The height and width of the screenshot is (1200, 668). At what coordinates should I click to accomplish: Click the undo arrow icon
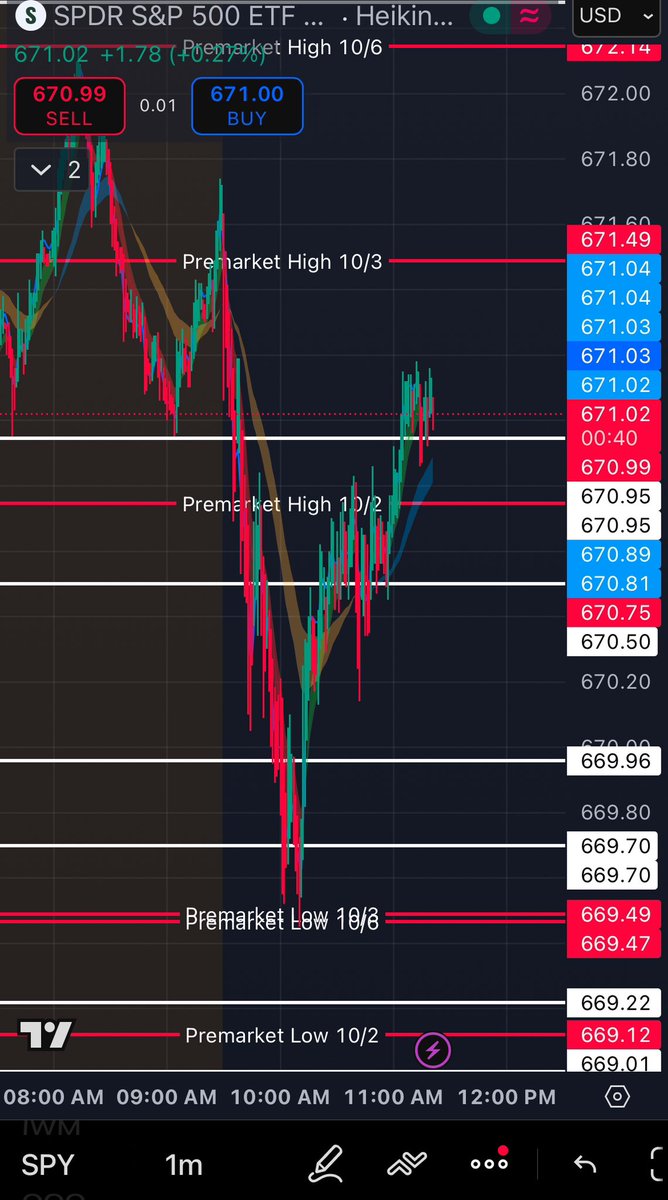pos(585,1165)
